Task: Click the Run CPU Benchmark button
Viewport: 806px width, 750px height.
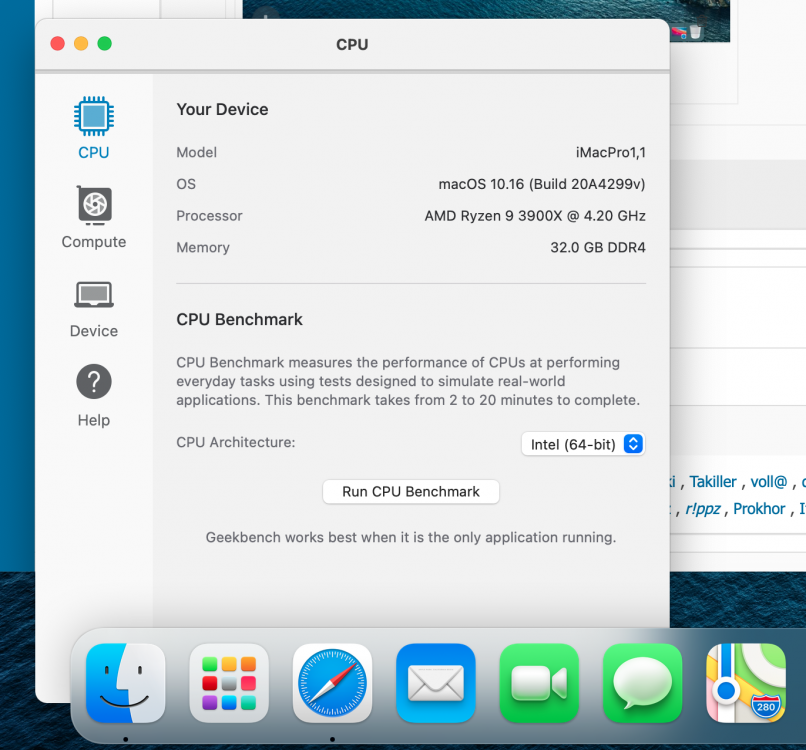Action: (x=411, y=492)
